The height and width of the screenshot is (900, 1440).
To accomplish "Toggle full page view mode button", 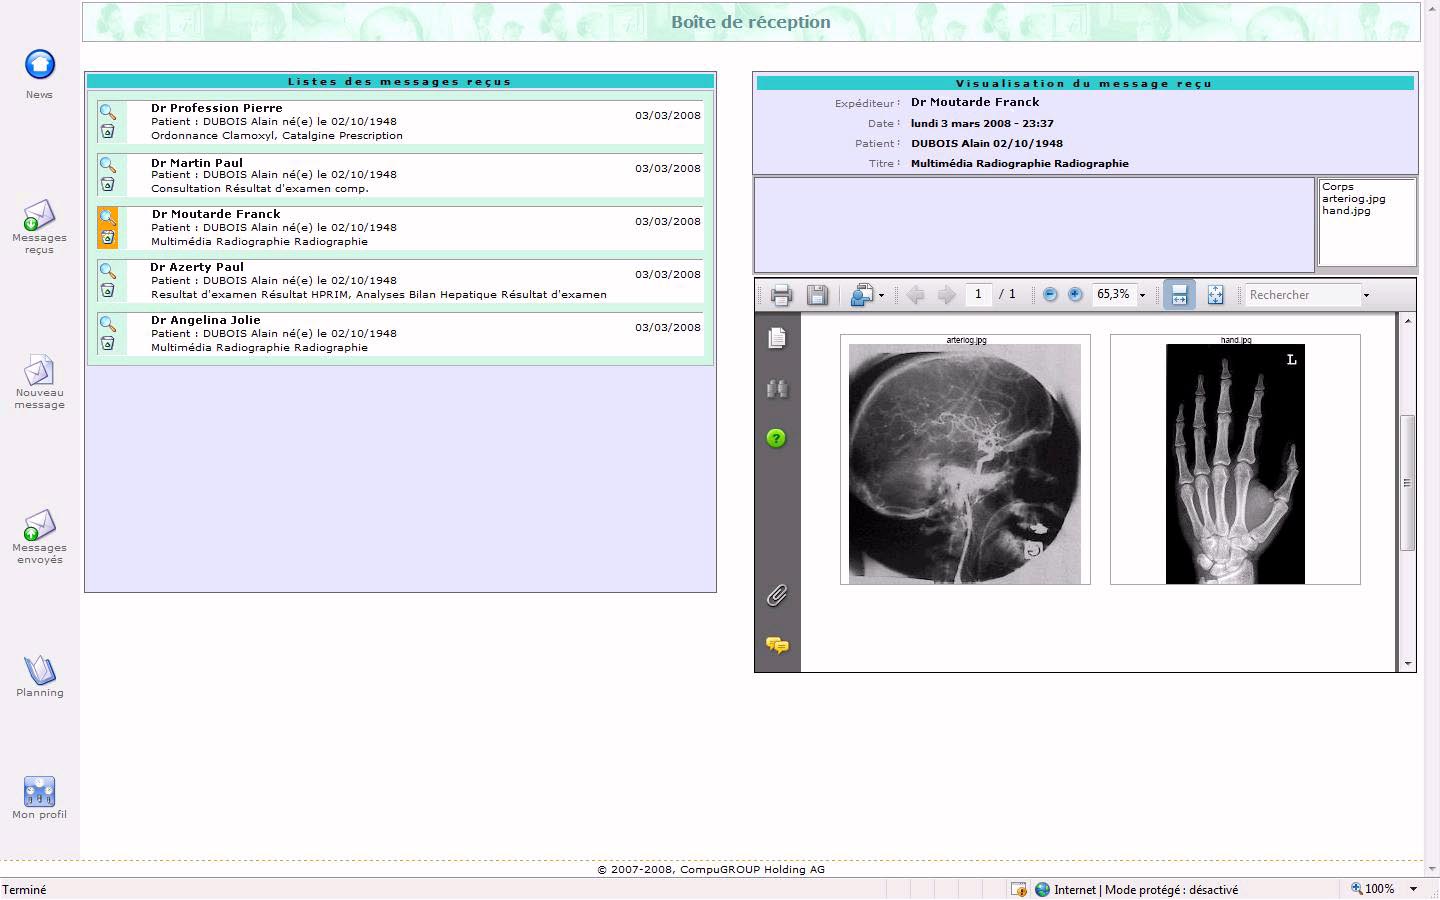I will [1215, 295].
